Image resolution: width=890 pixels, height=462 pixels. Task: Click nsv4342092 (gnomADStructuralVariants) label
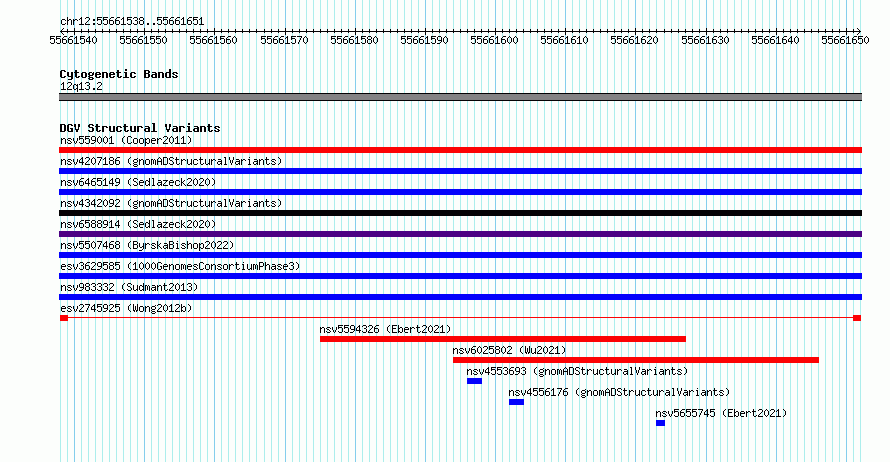click(x=171, y=203)
